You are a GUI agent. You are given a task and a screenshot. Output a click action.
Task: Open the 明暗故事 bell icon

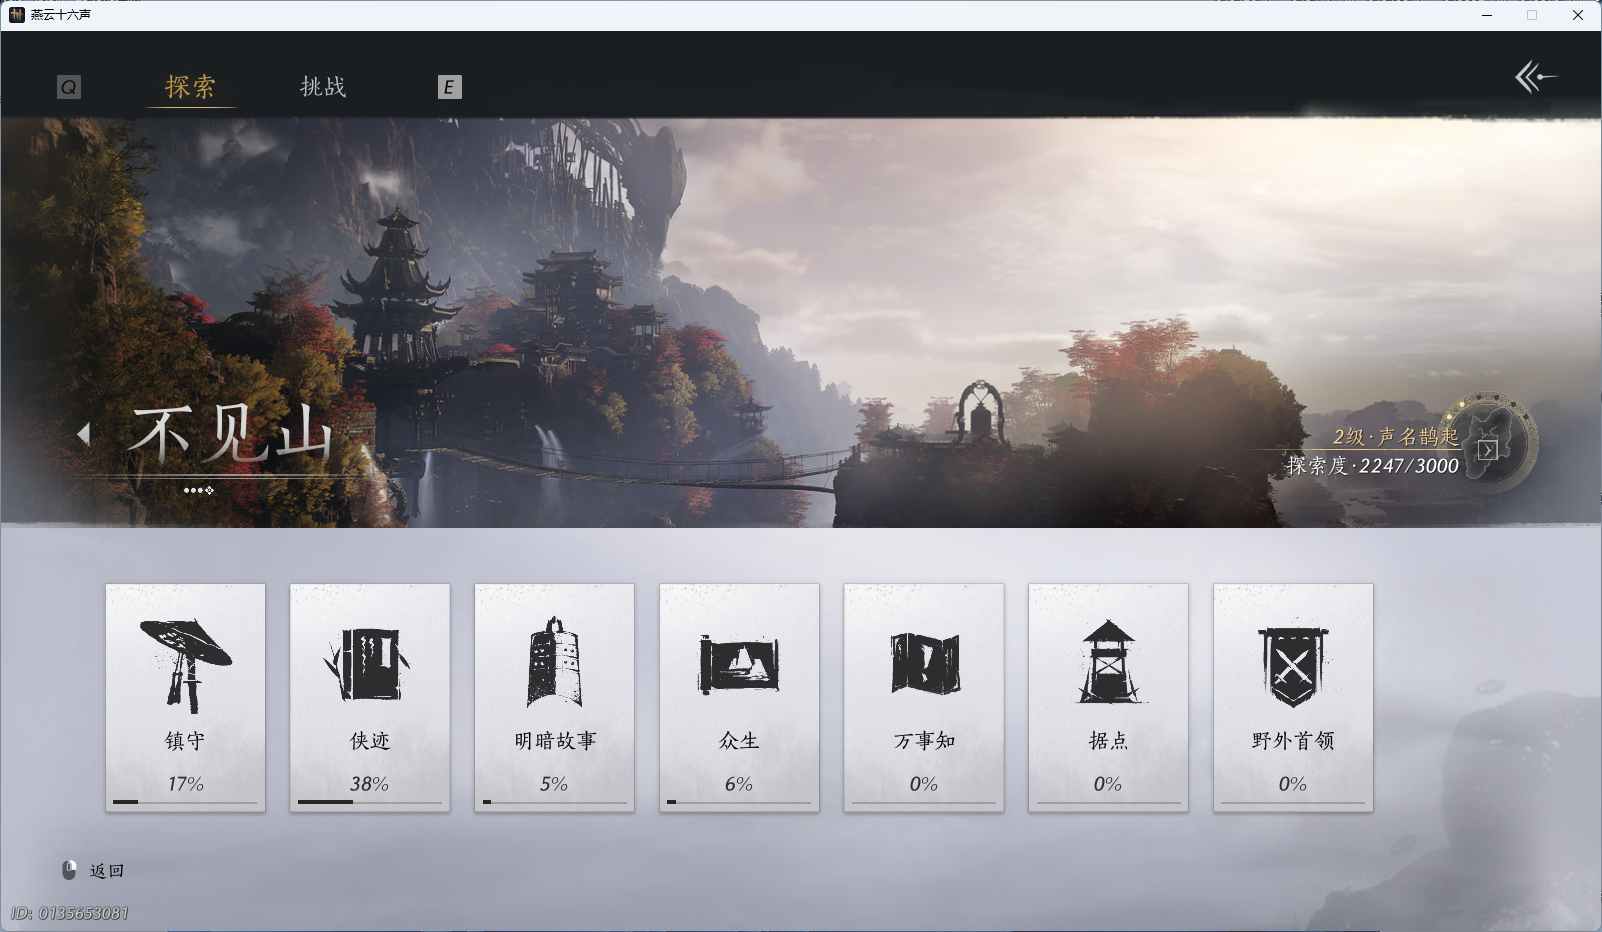554,662
